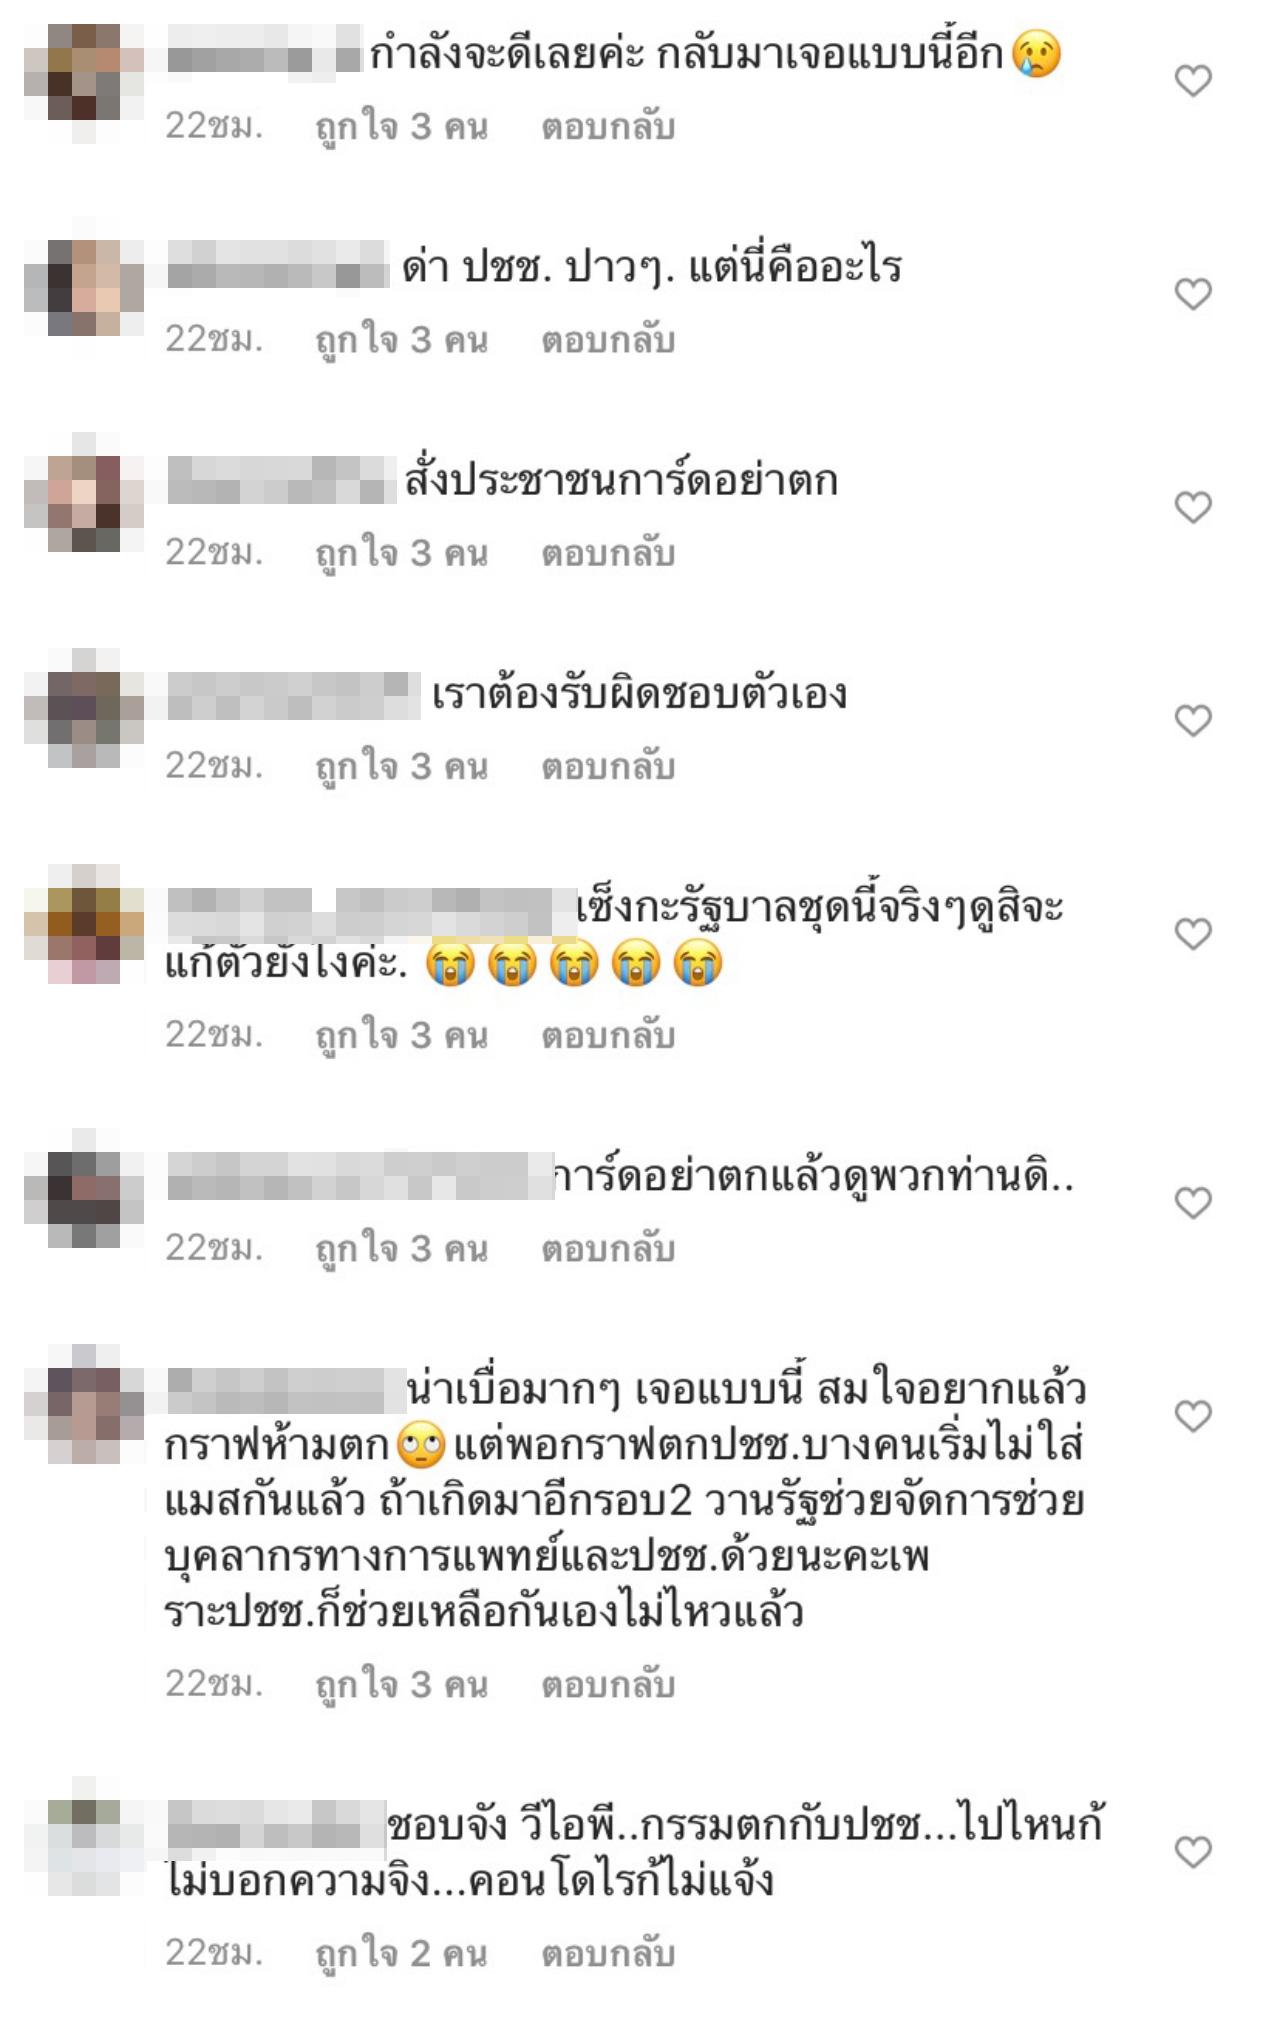The image size is (1280, 2025).
Task: View likes on 'น่าเบื่อมากๆ' comment
Action: 401,1686
